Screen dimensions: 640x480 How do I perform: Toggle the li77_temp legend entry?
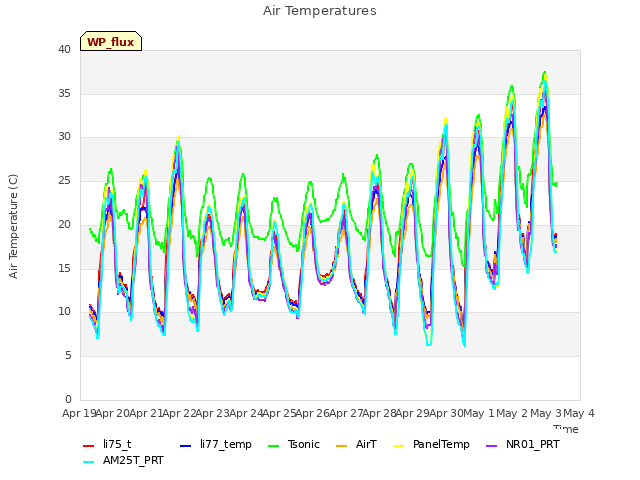pos(216,444)
